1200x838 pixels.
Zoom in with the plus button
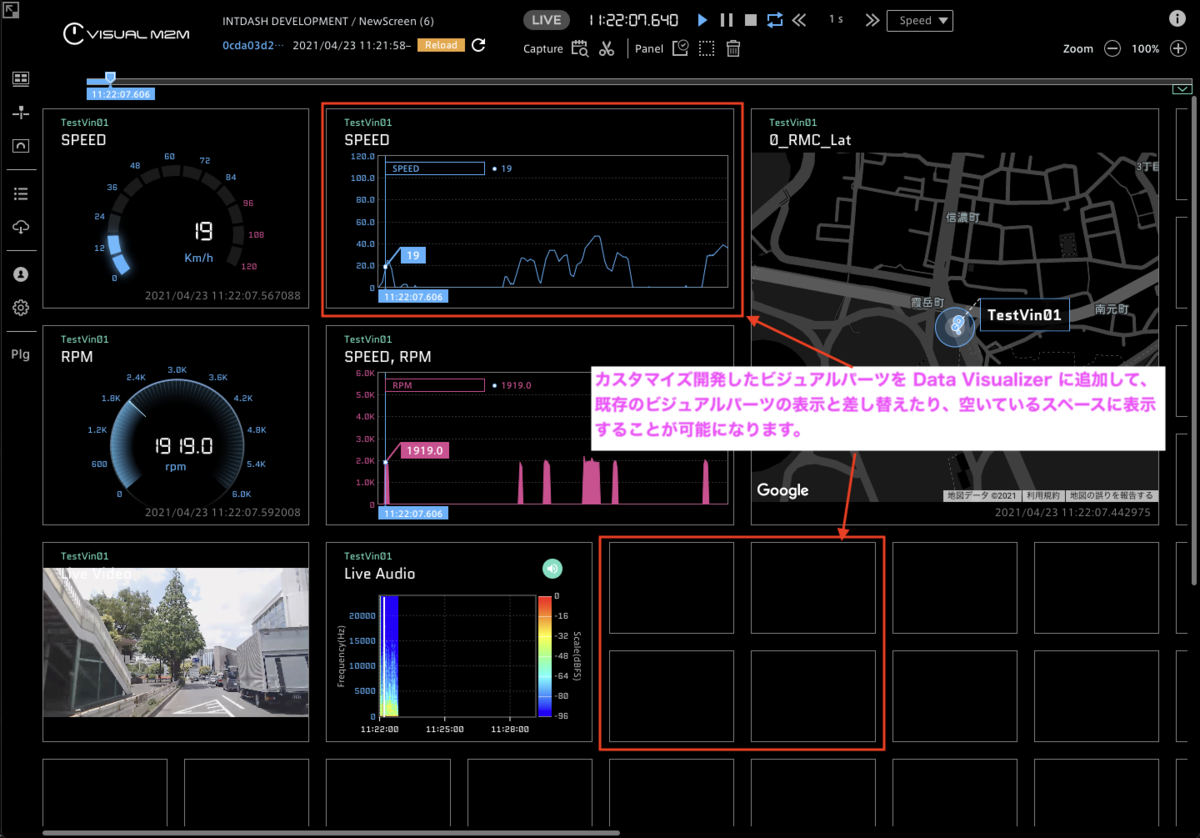pos(1179,48)
